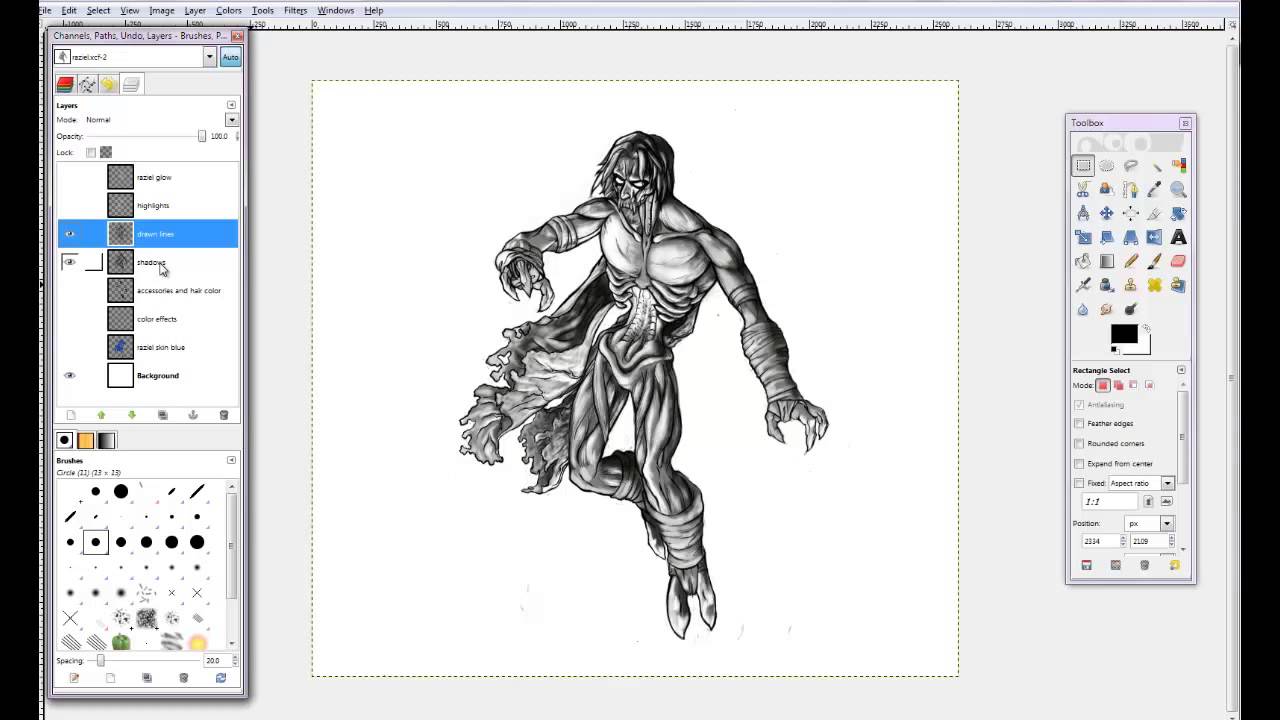Image resolution: width=1280 pixels, height=720 pixels.
Task: Toggle the link box beside shadows layer
Action: (93, 262)
